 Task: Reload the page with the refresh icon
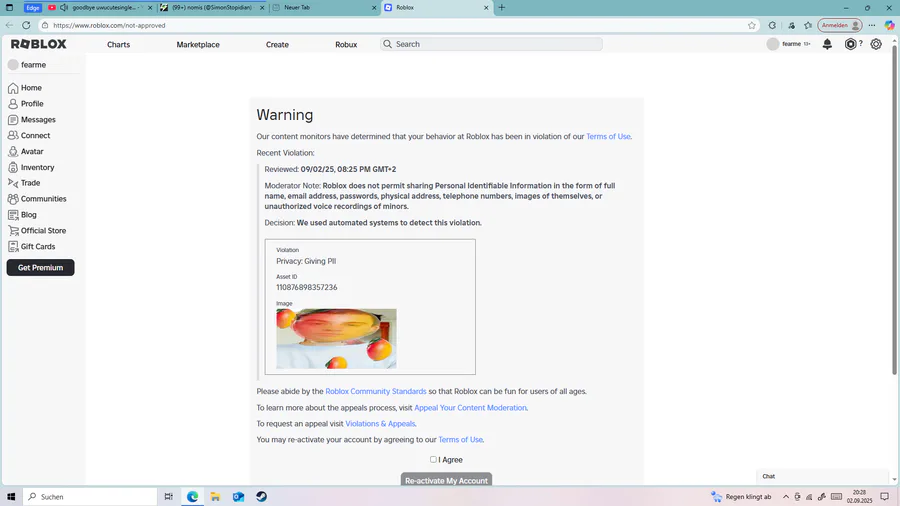[26, 25]
